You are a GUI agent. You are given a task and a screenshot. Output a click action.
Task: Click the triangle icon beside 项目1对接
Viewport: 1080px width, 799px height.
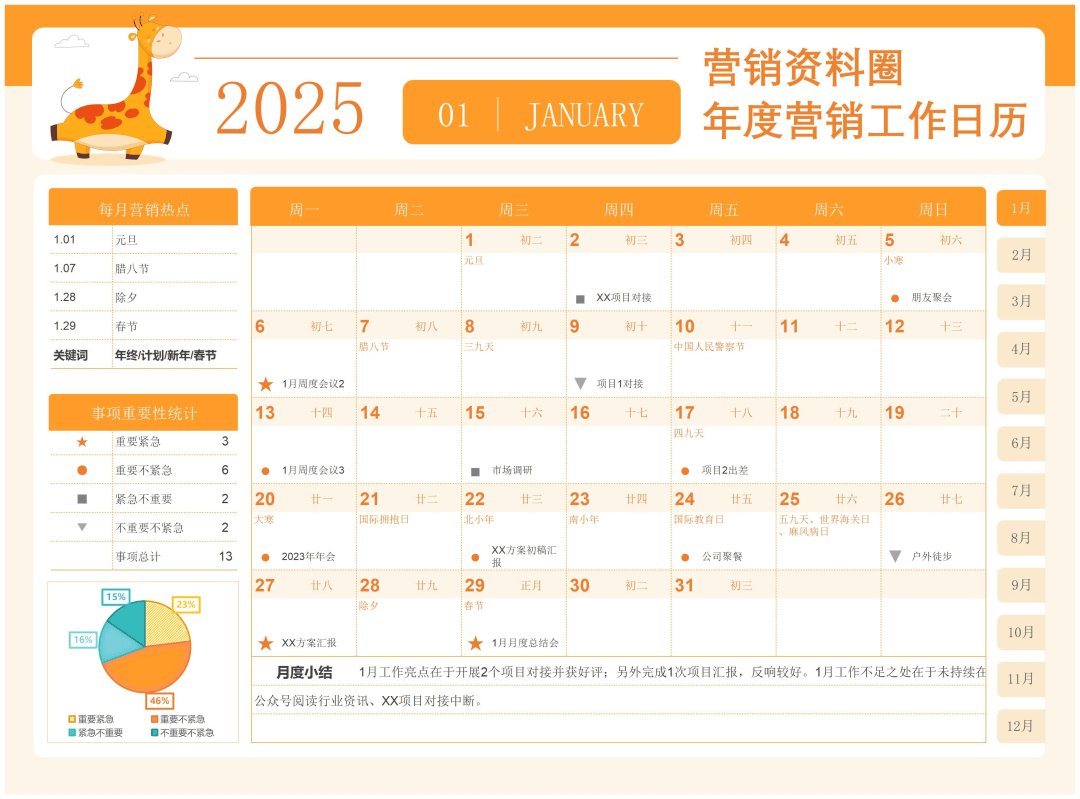pyautogui.click(x=581, y=380)
